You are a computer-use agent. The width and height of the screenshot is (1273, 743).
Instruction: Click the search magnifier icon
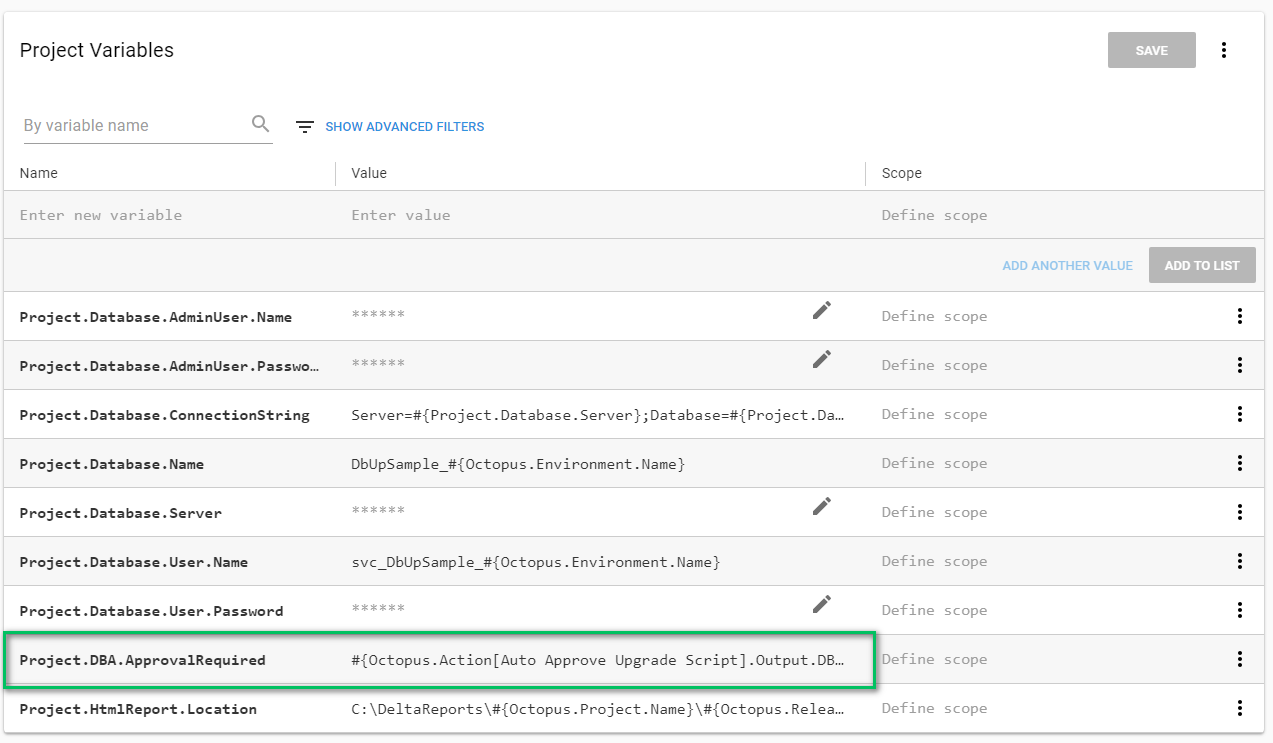click(261, 124)
